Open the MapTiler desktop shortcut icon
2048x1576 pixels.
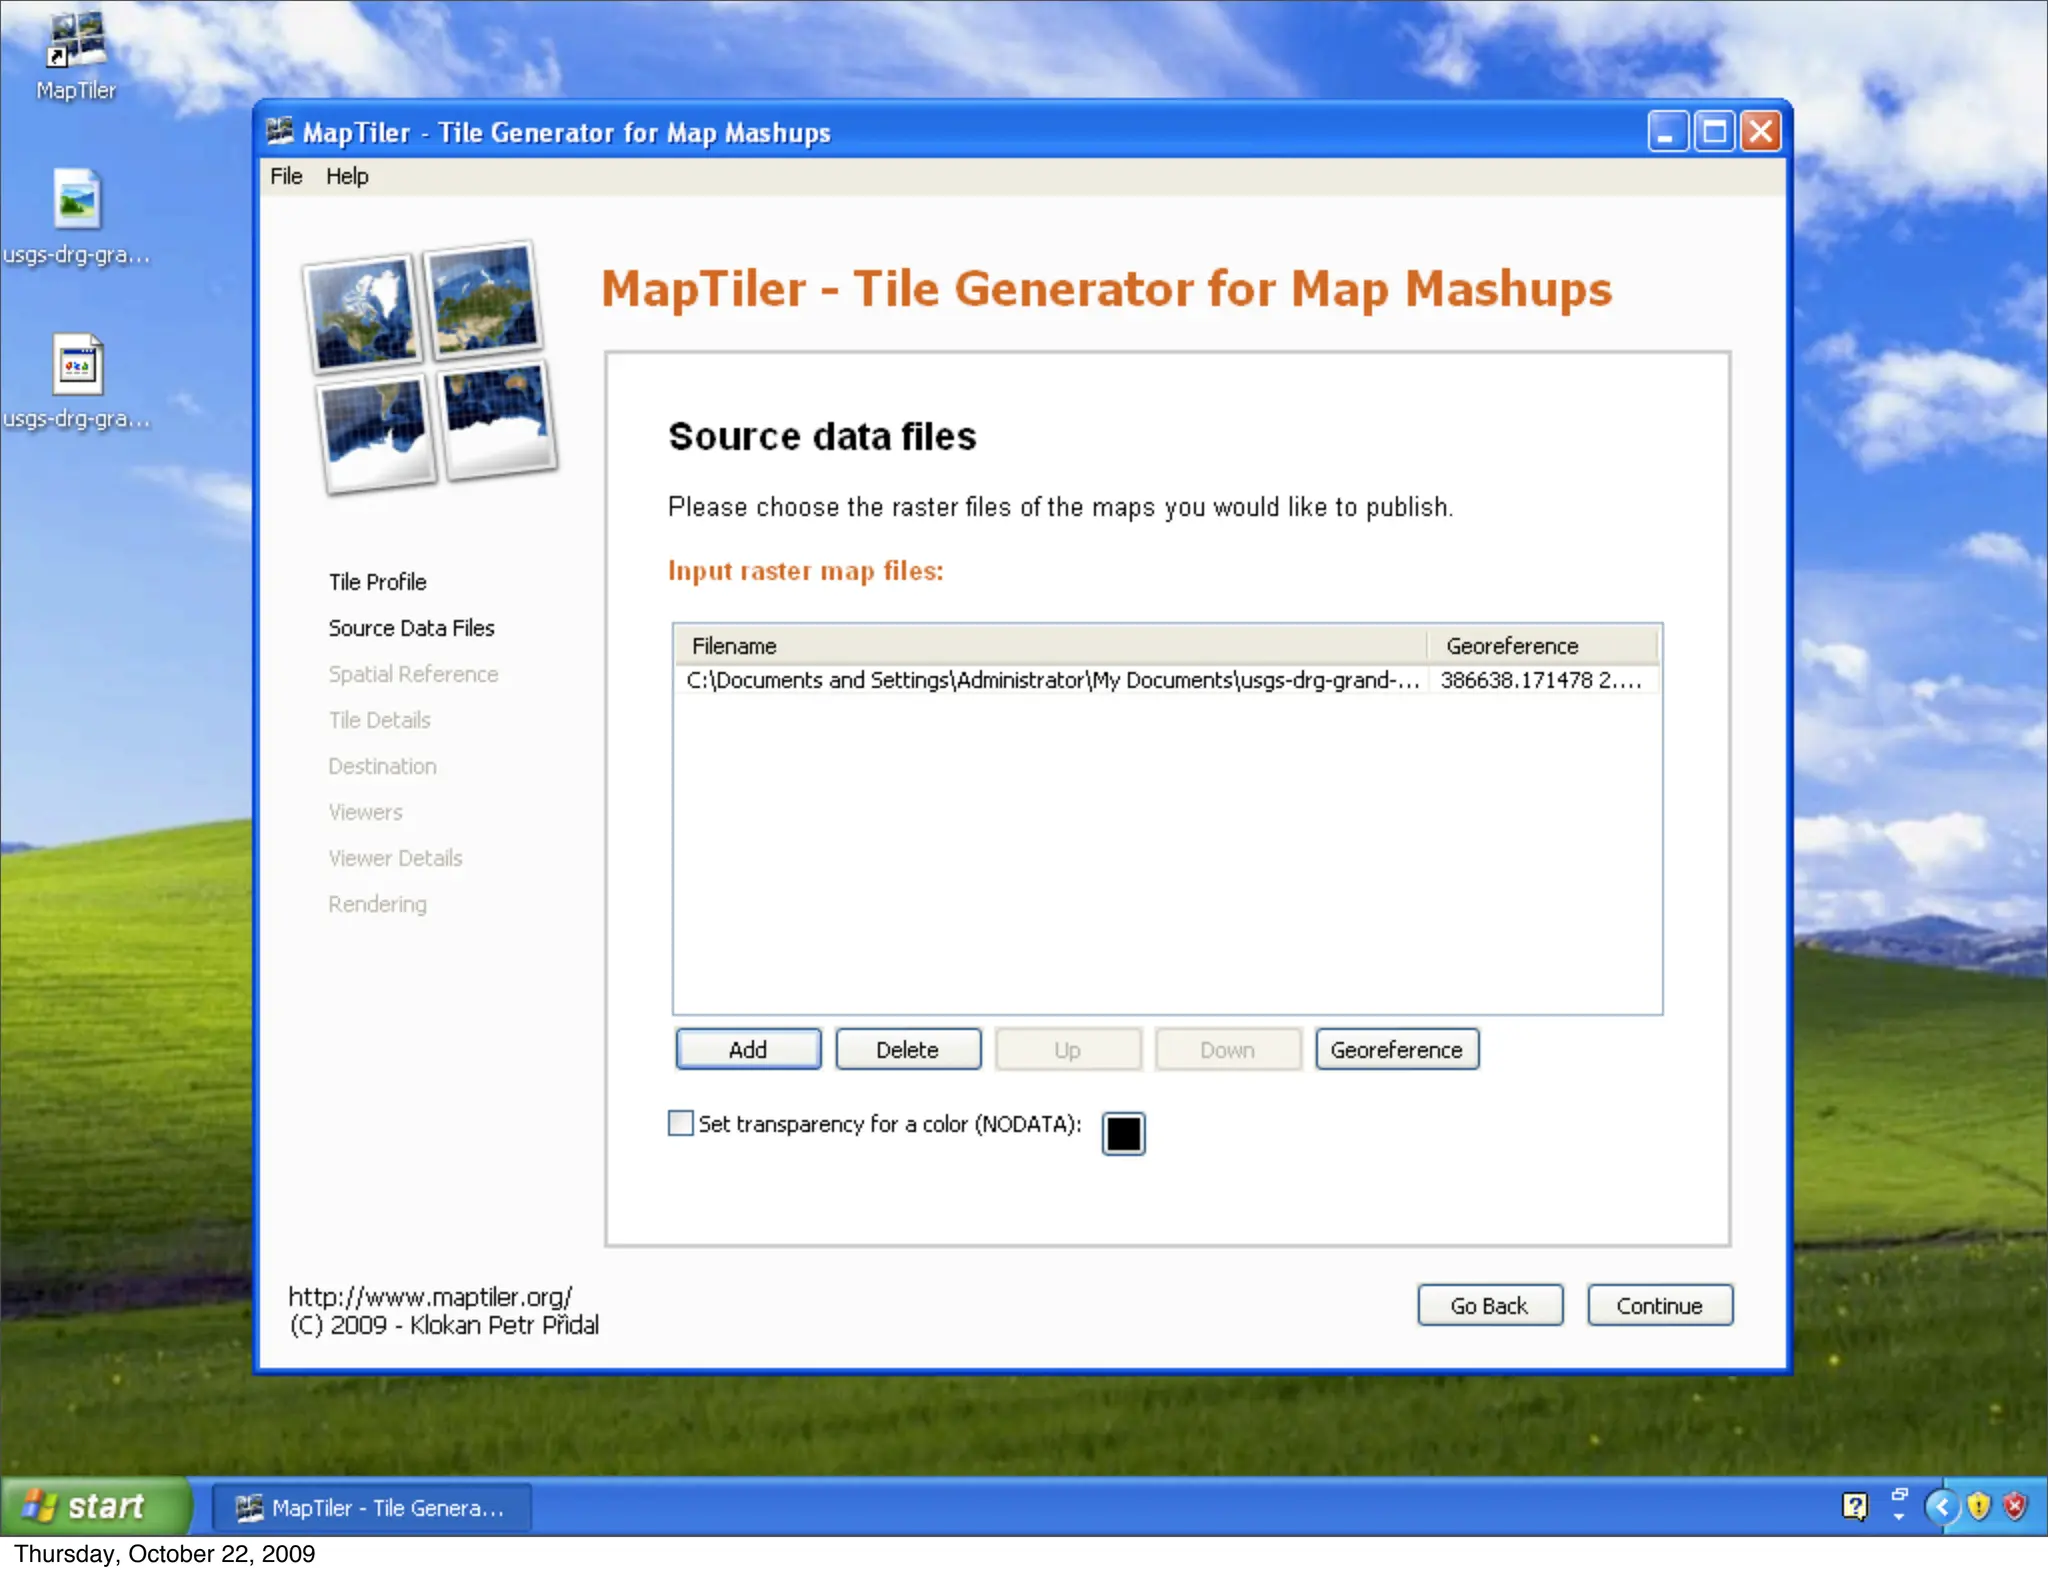pos(76,42)
